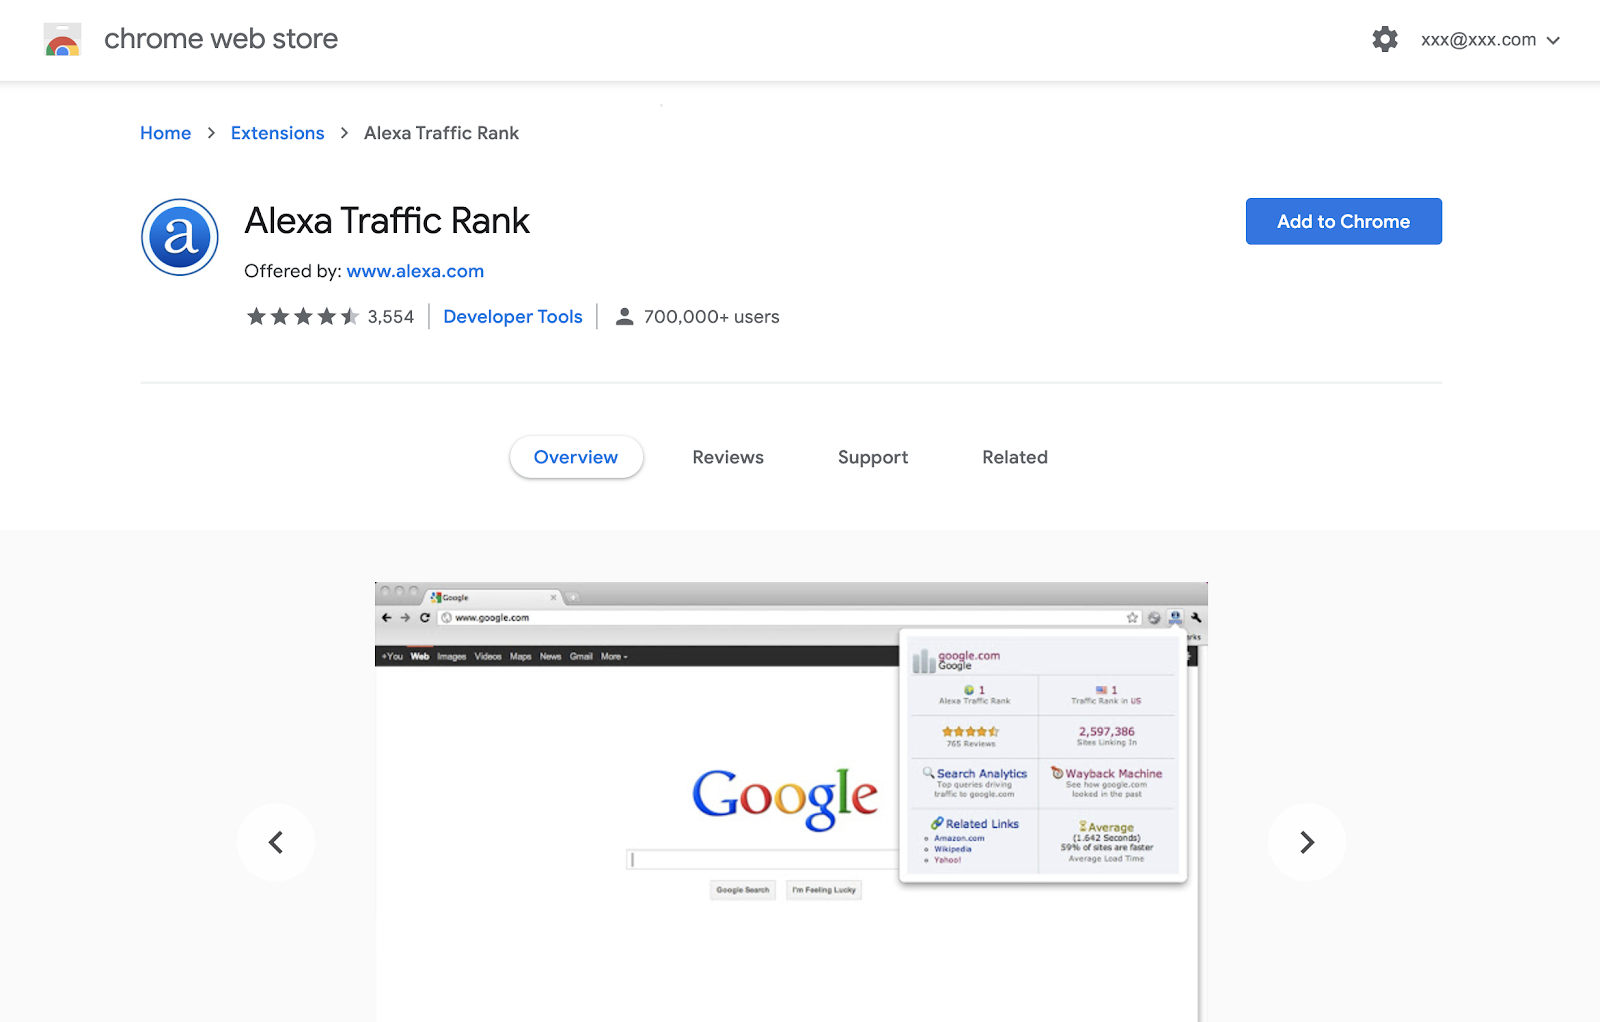
Task: Click the Chrome Web Store logo icon
Action: (x=62, y=40)
